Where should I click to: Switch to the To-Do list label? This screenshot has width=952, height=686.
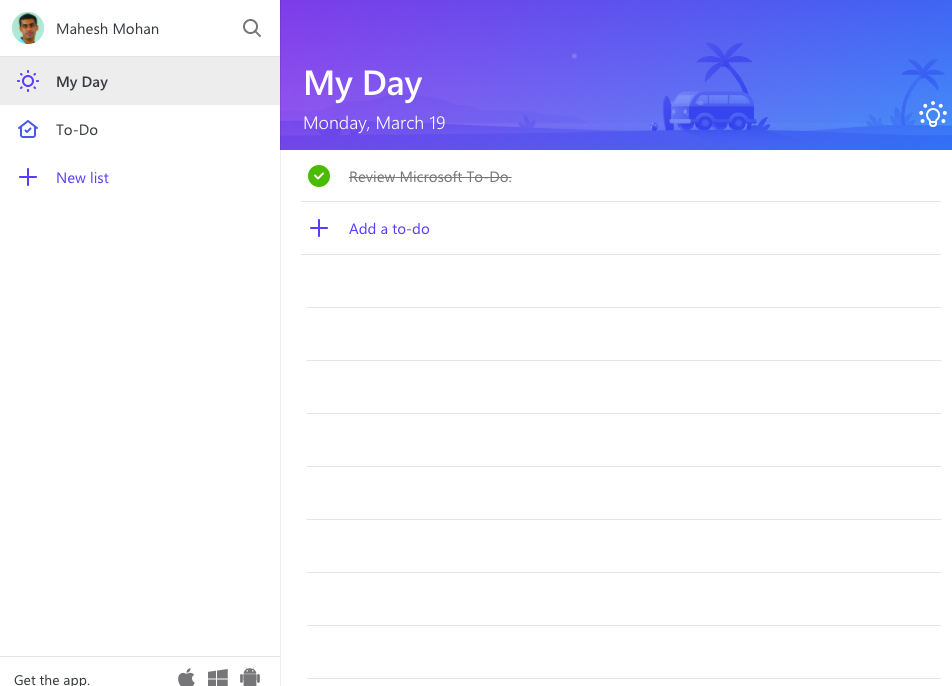tap(77, 130)
